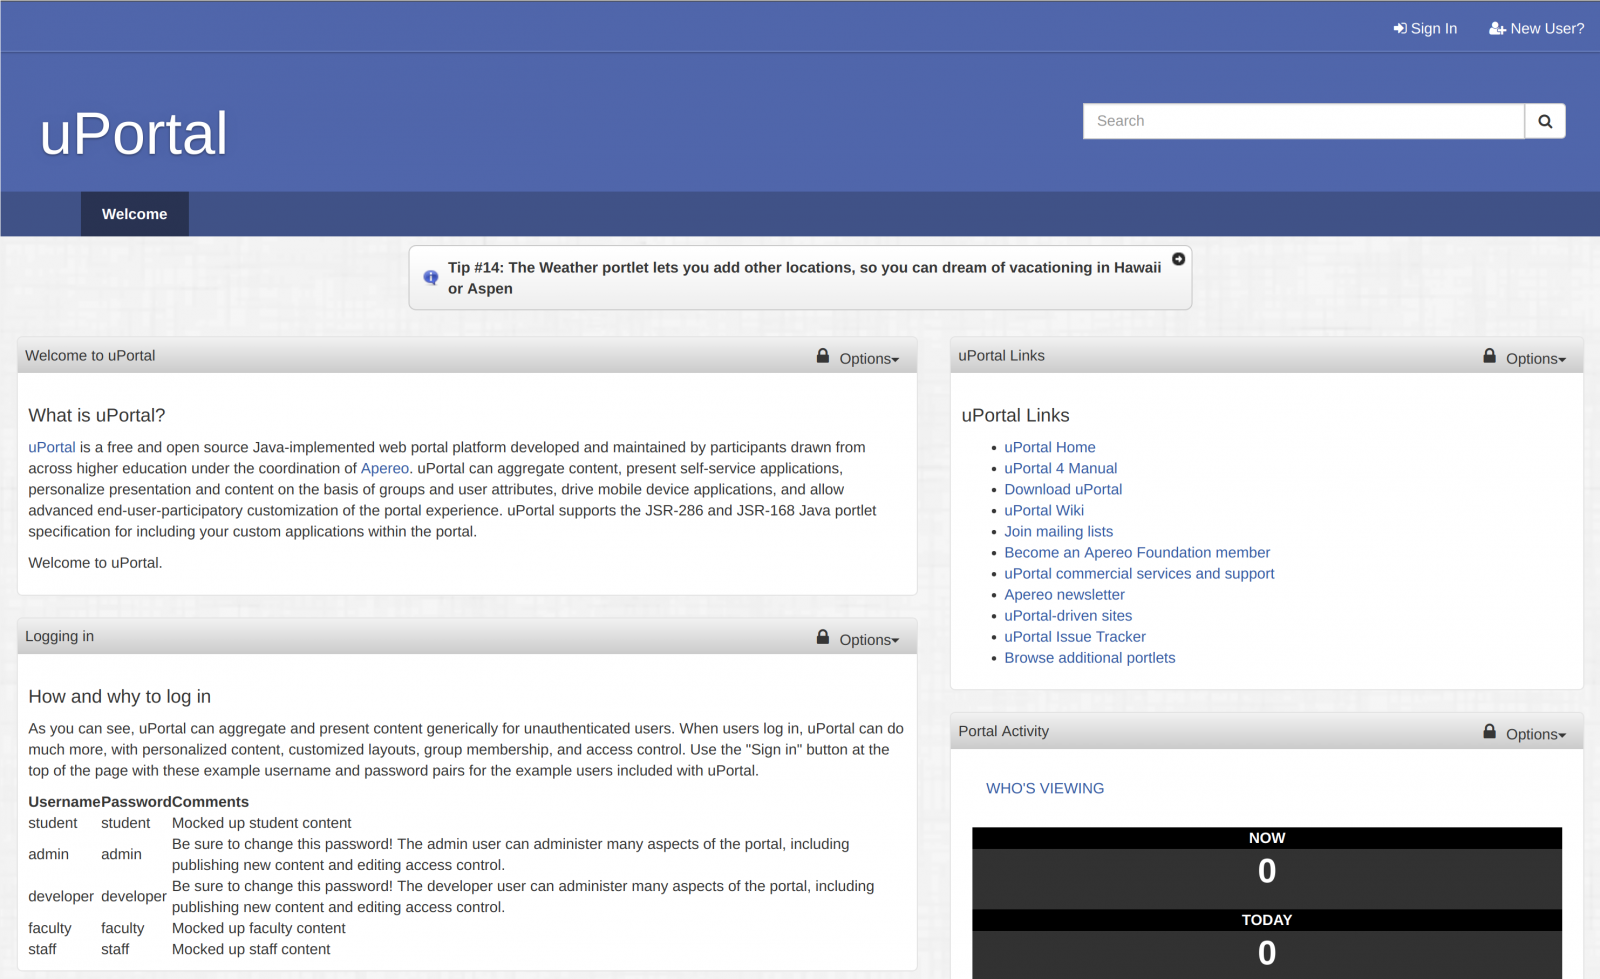The height and width of the screenshot is (979, 1600).
Task: Click the 'student' username cell
Action: [x=53, y=823]
